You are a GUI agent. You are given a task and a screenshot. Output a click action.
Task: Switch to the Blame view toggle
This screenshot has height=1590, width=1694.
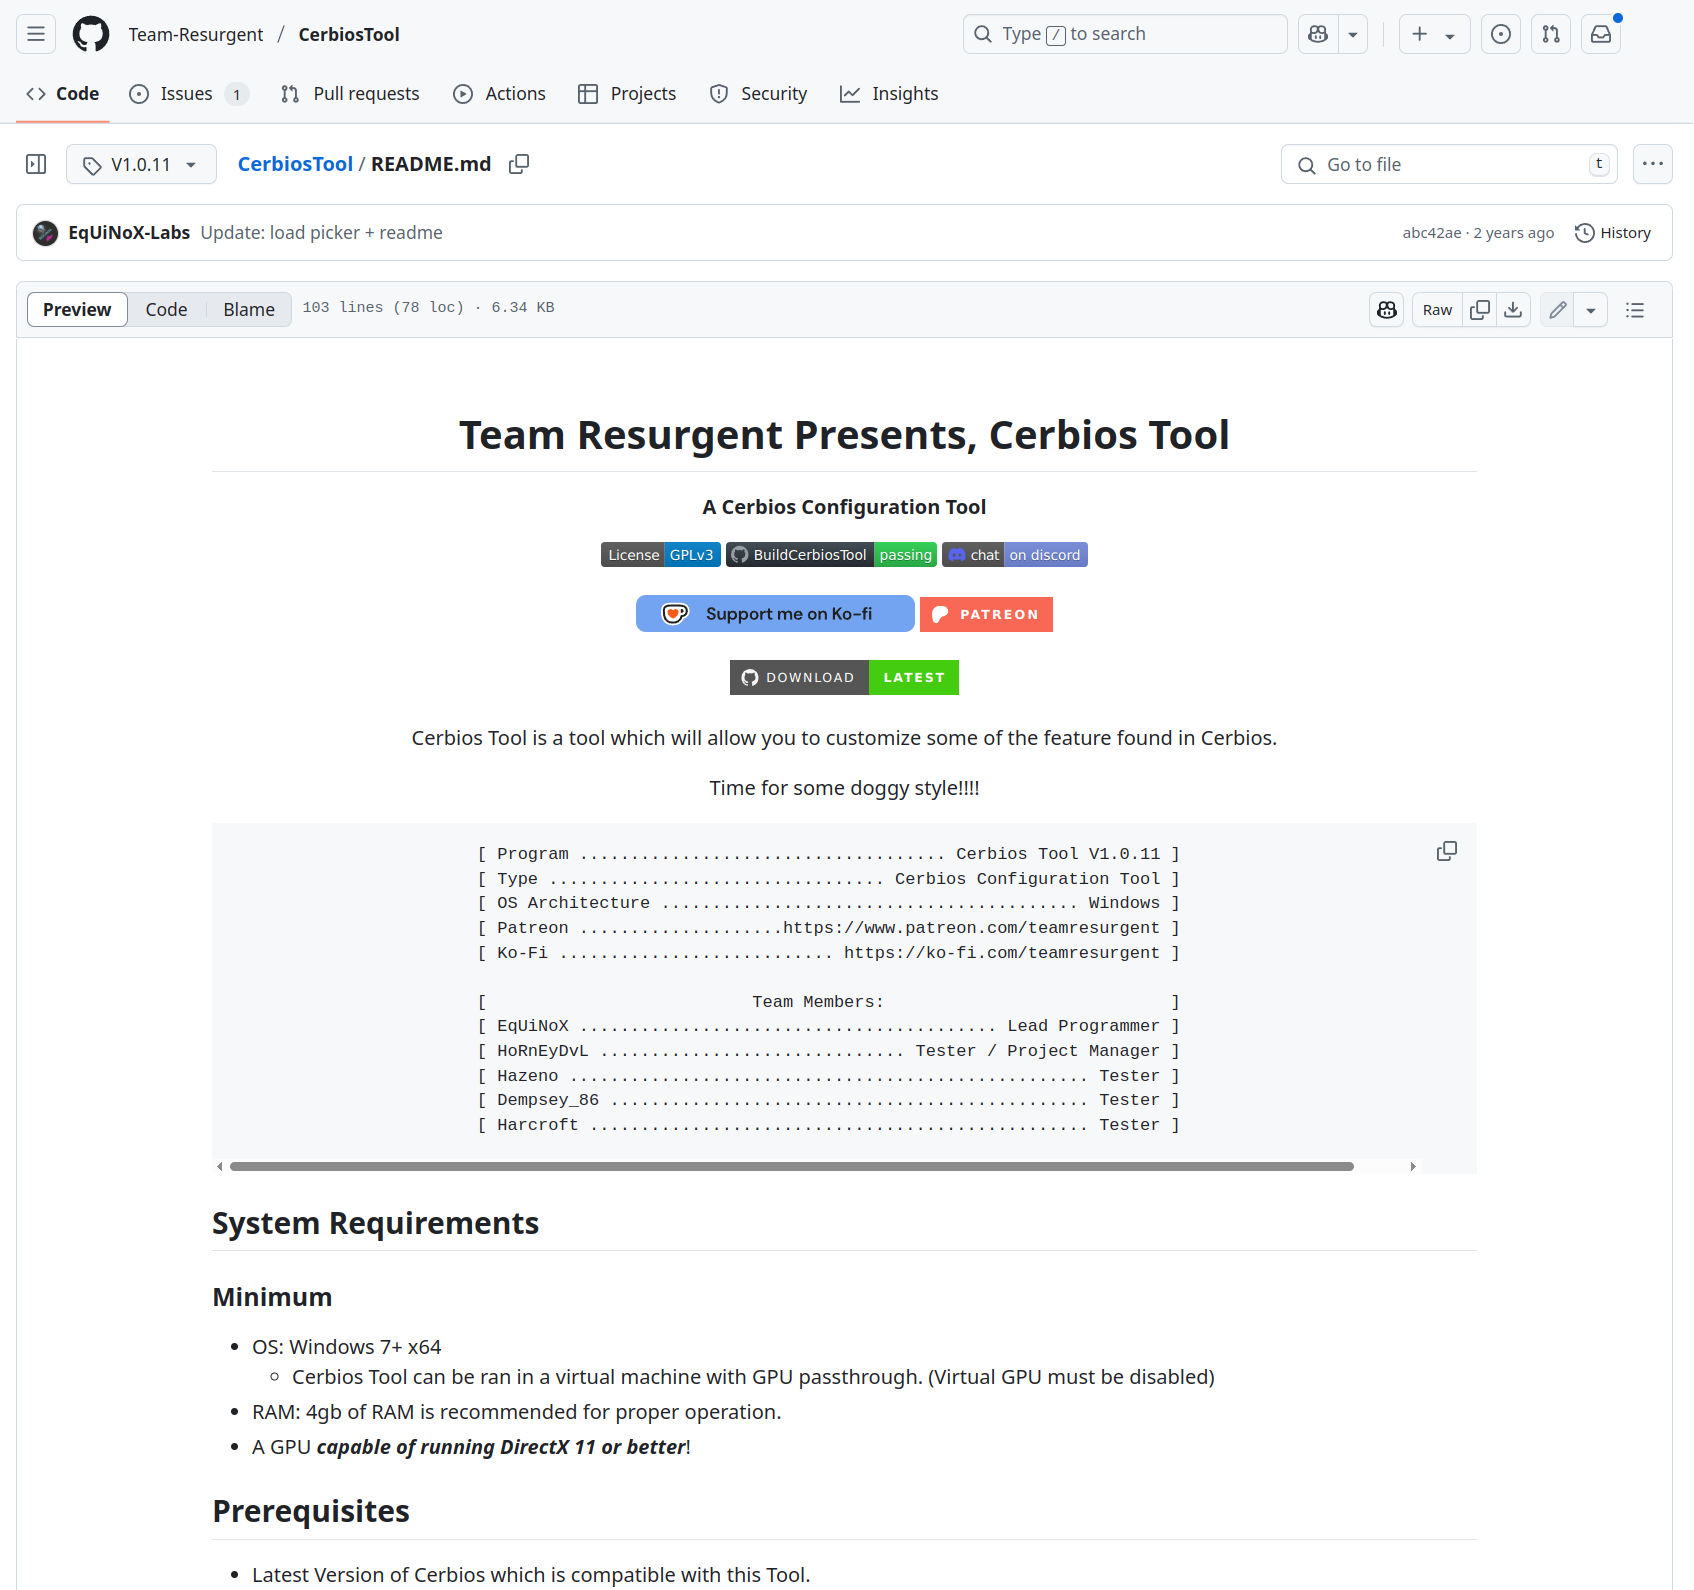(249, 310)
